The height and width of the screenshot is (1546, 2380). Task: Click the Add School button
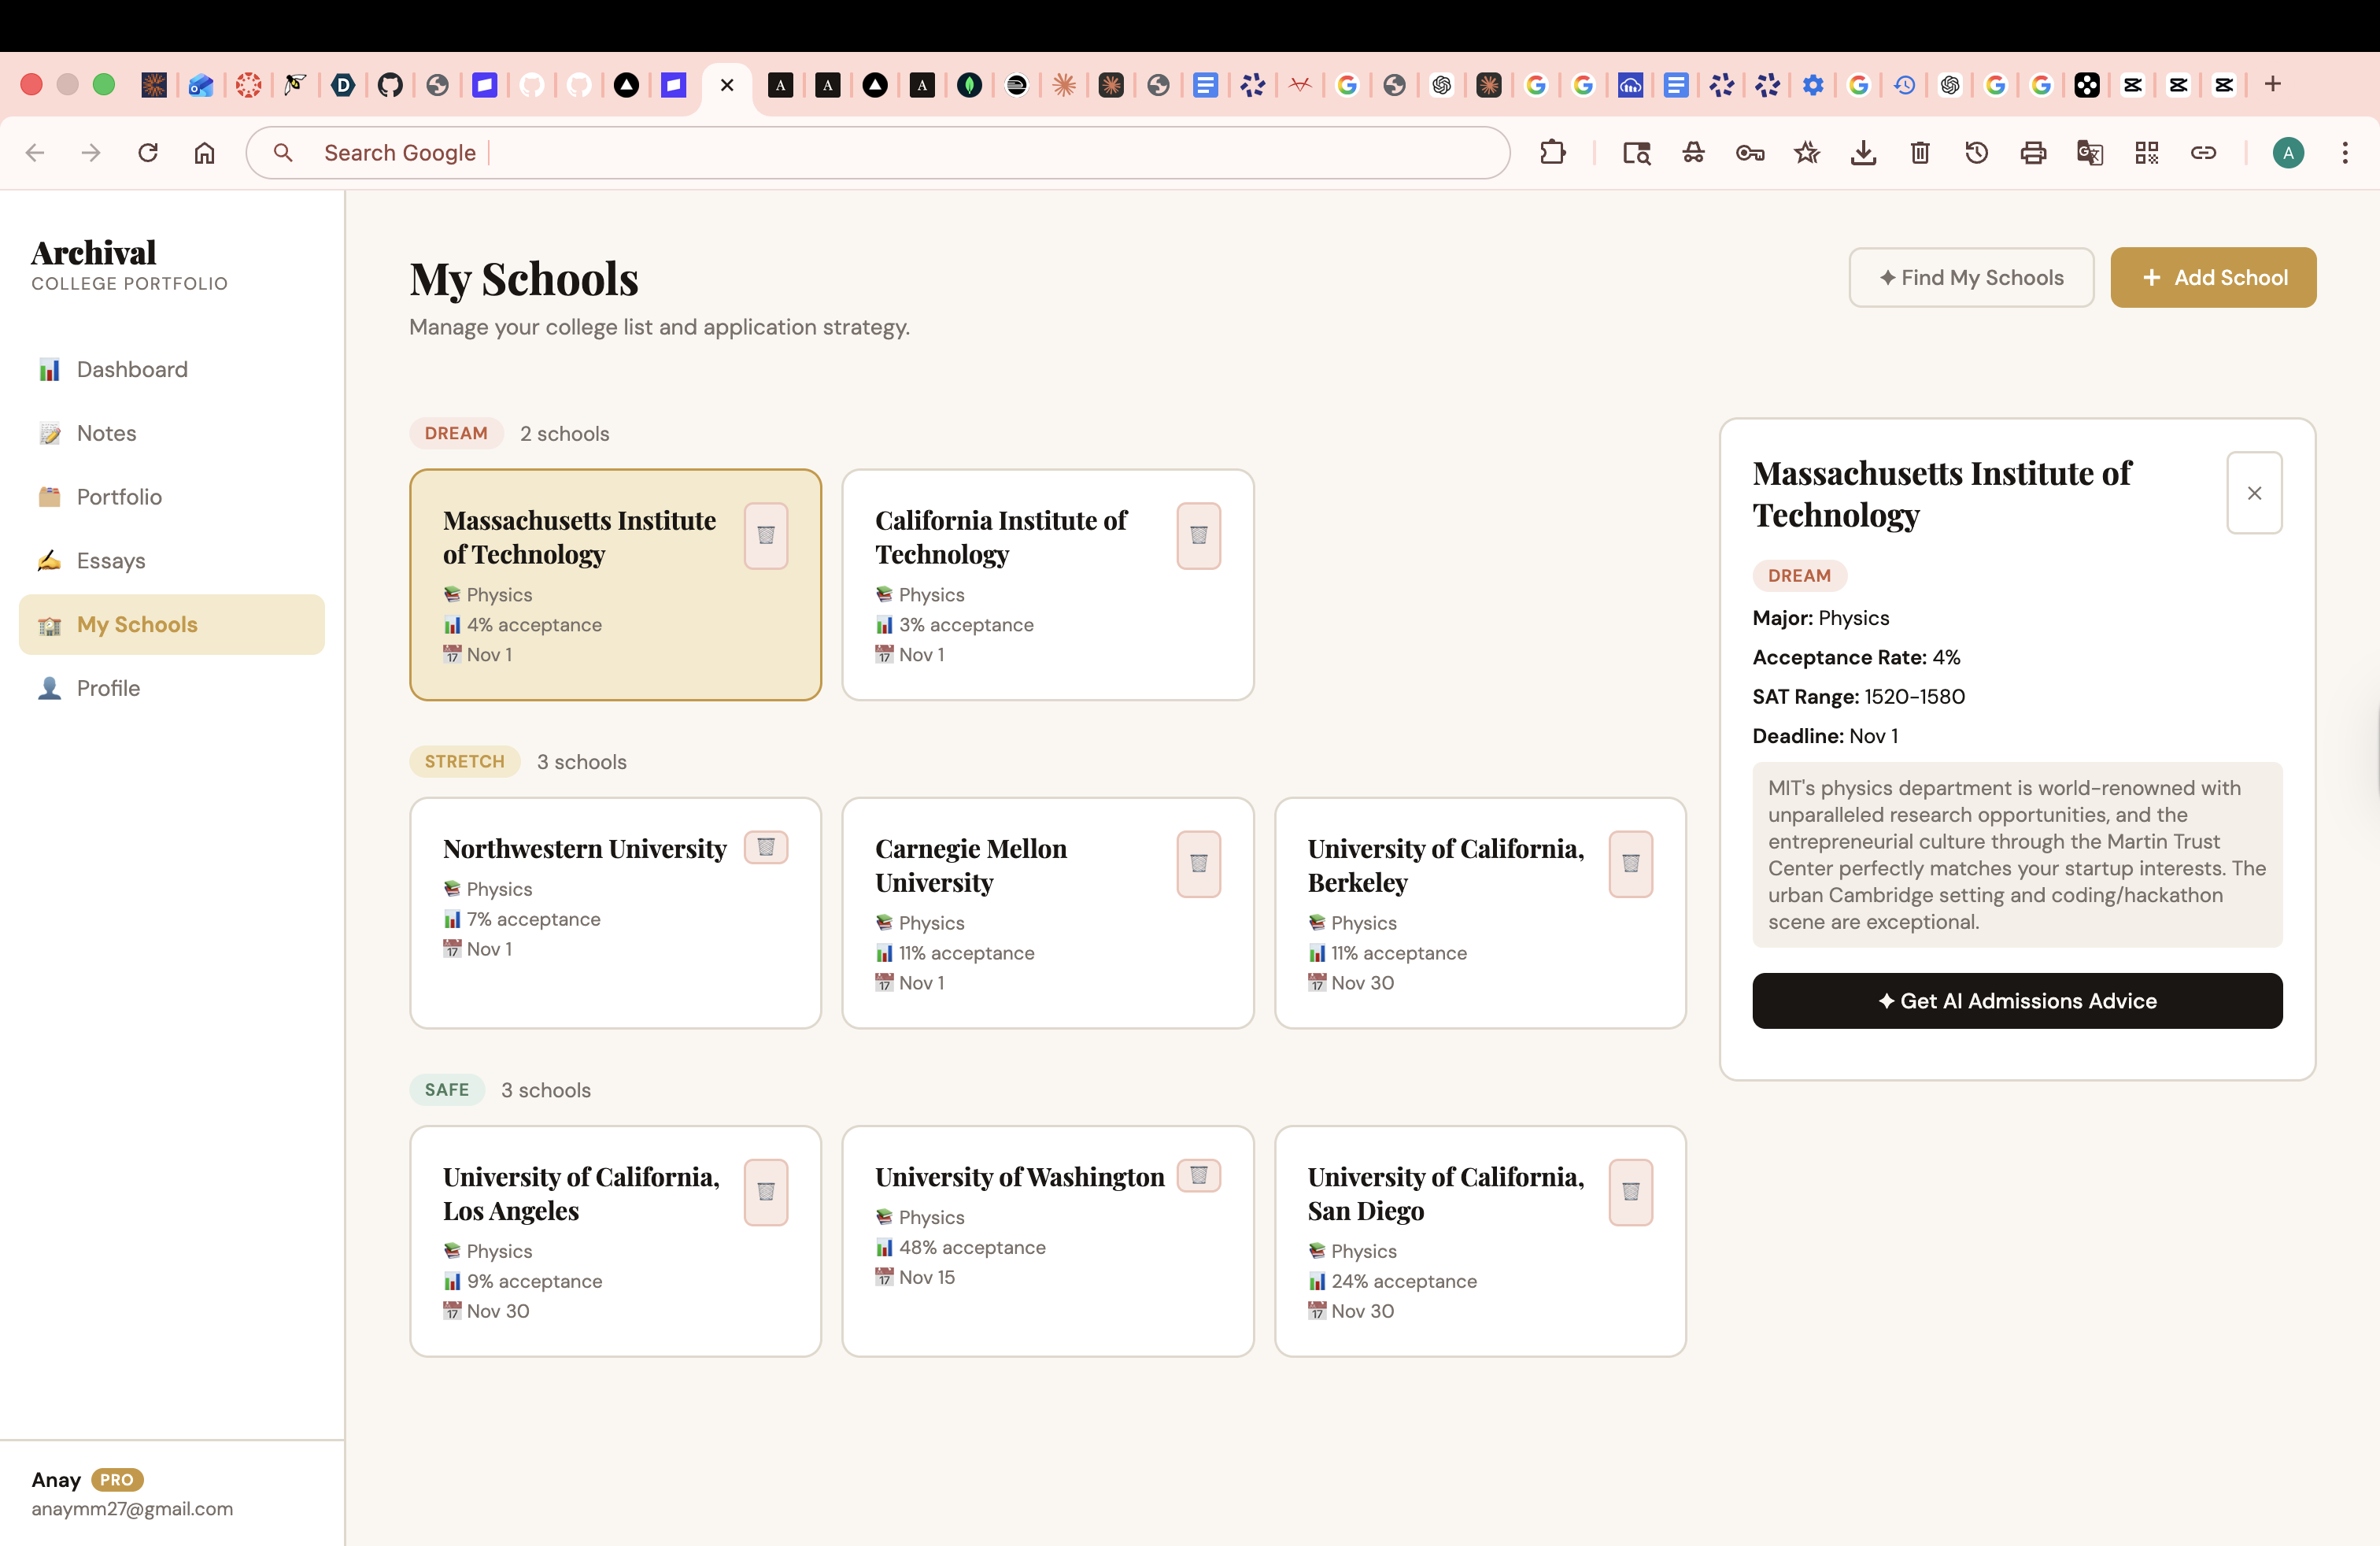pyautogui.click(x=2212, y=278)
